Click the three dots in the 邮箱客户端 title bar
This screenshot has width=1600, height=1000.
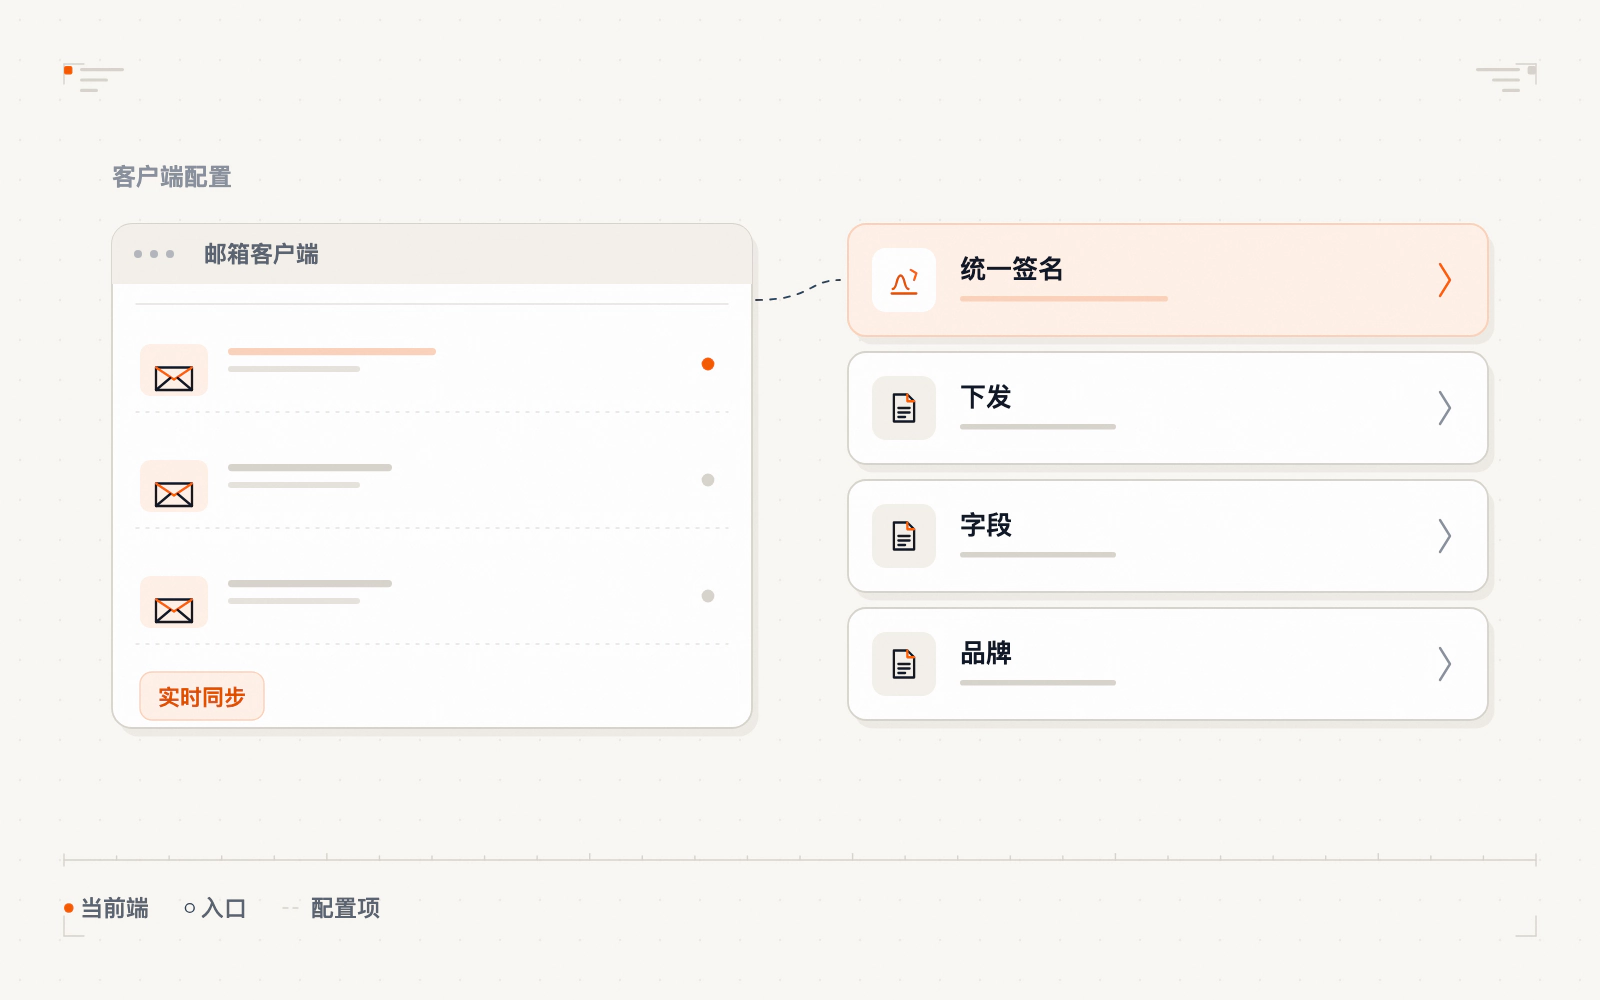tap(154, 254)
